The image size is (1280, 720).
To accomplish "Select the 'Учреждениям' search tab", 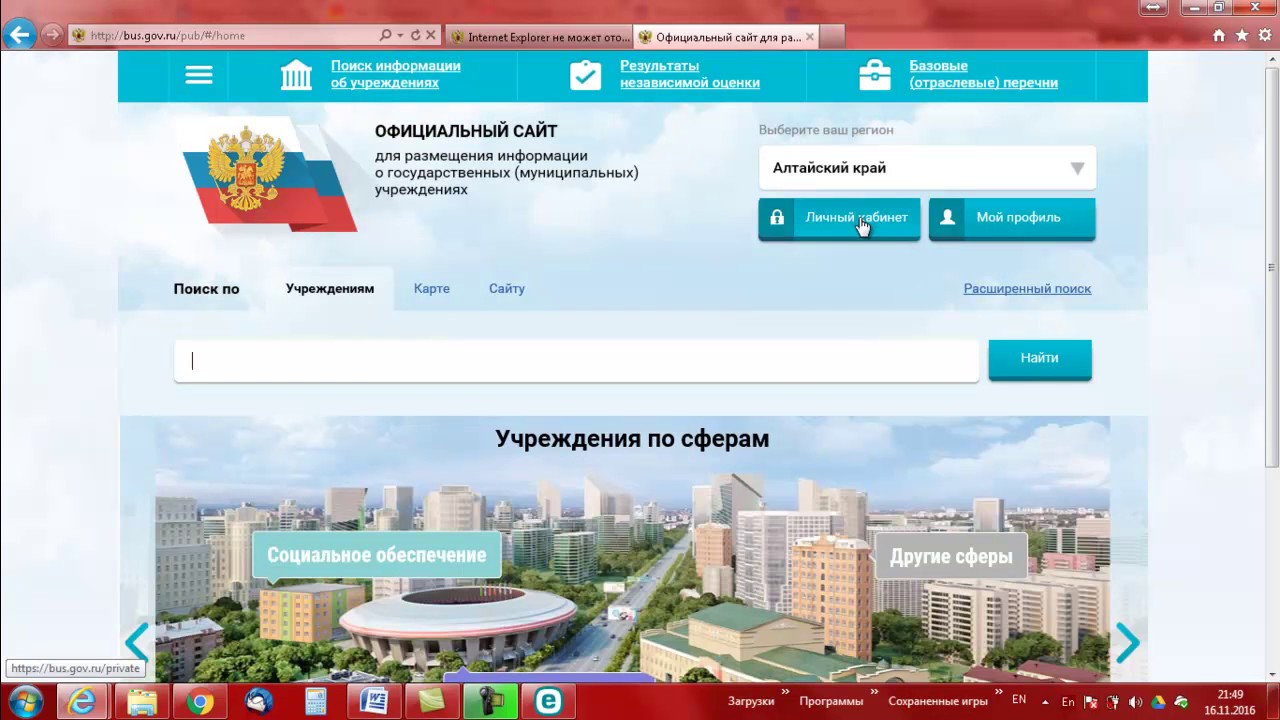I will click(x=330, y=288).
